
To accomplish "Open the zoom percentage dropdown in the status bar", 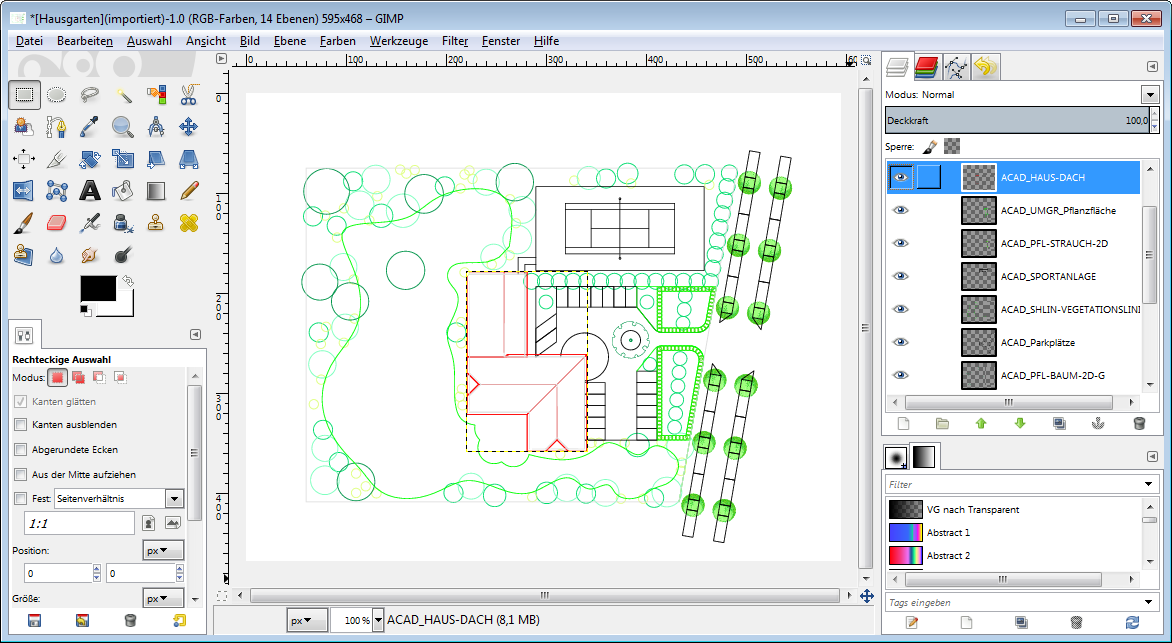I will tap(378, 620).
